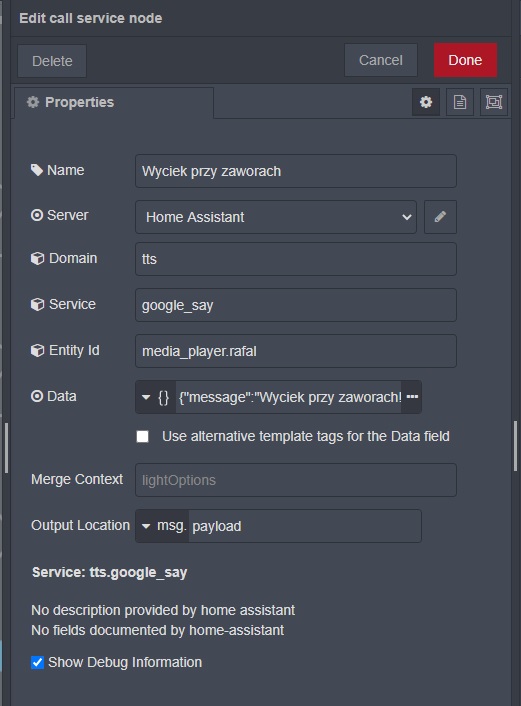Click the Done button
Screen dimensions: 521x706
pyautogui.click(x=465, y=60)
